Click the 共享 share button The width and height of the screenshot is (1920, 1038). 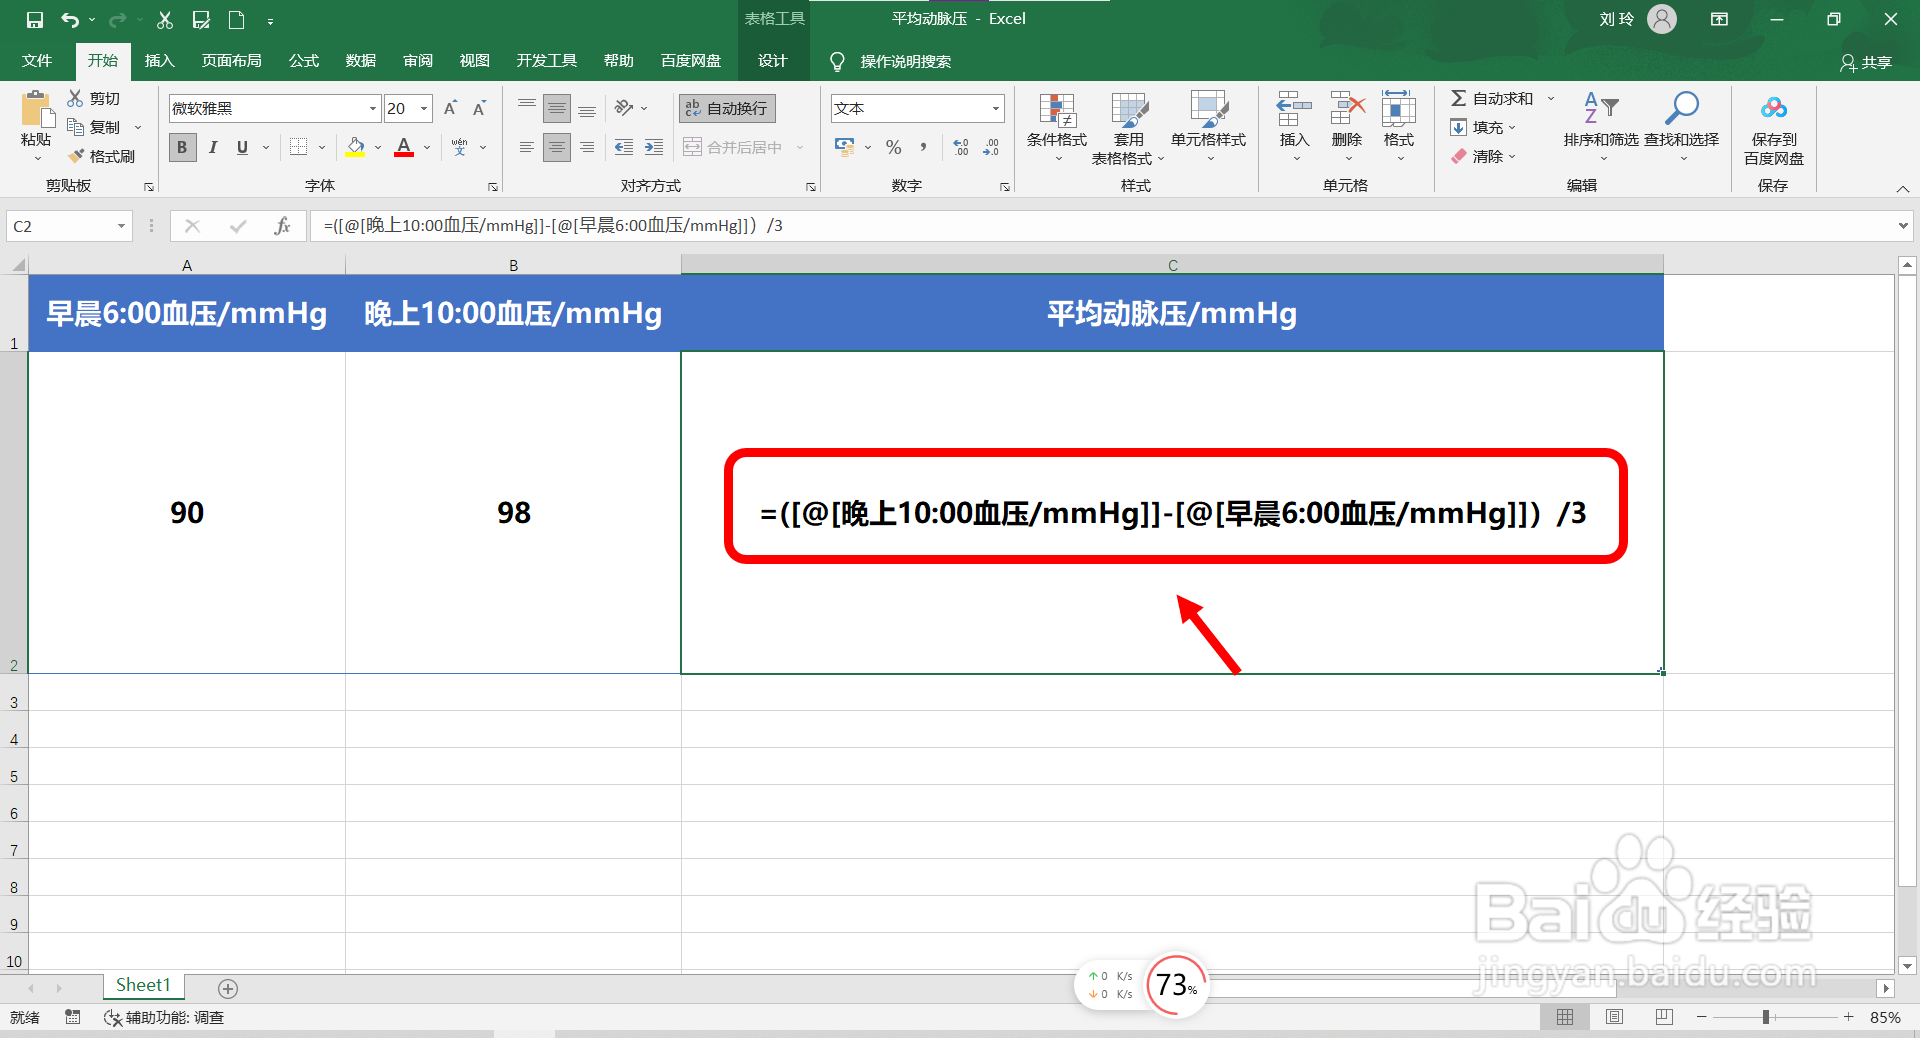[1868, 62]
